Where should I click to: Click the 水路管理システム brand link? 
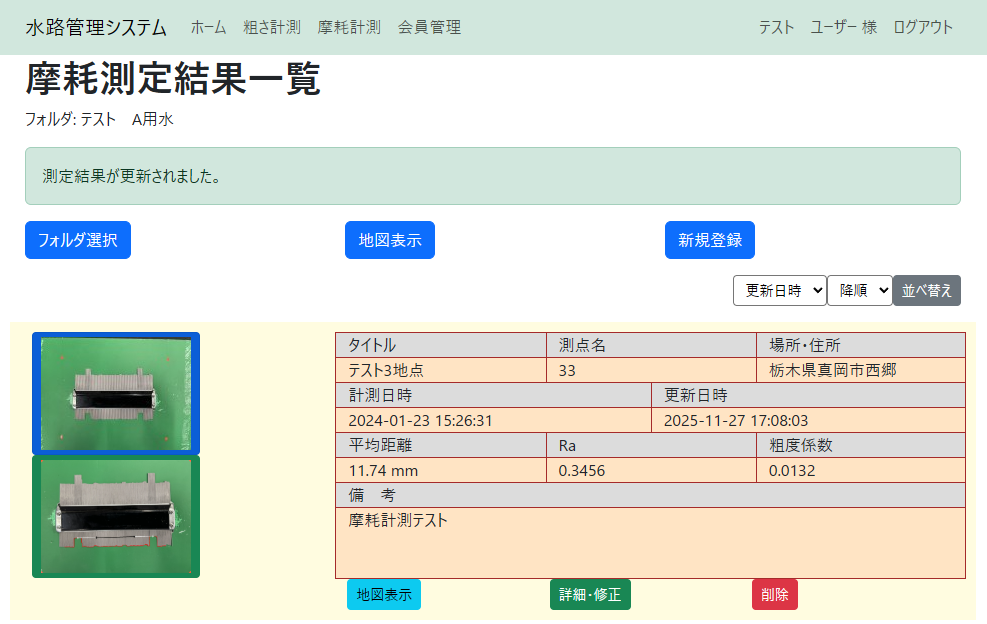pos(96,27)
